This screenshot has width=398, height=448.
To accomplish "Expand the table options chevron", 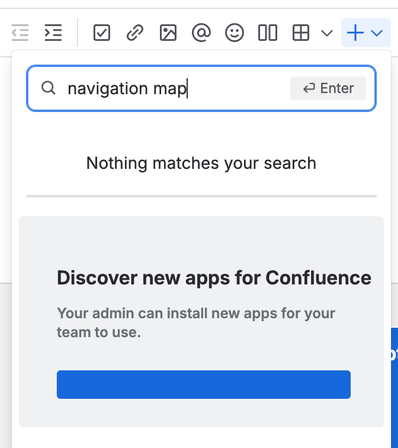I will pyautogui.click(x=327, y=33).
